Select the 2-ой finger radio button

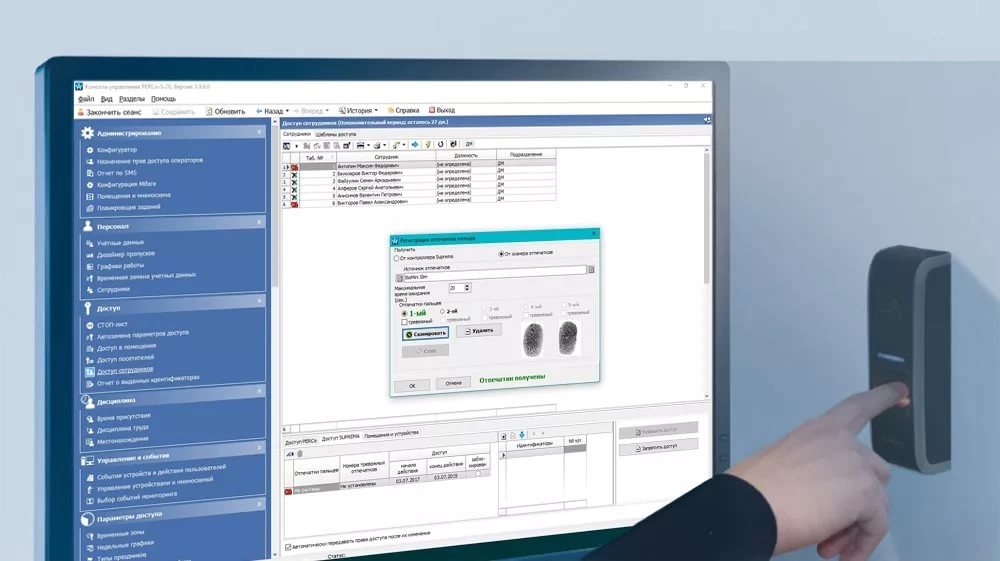point(442,311)
